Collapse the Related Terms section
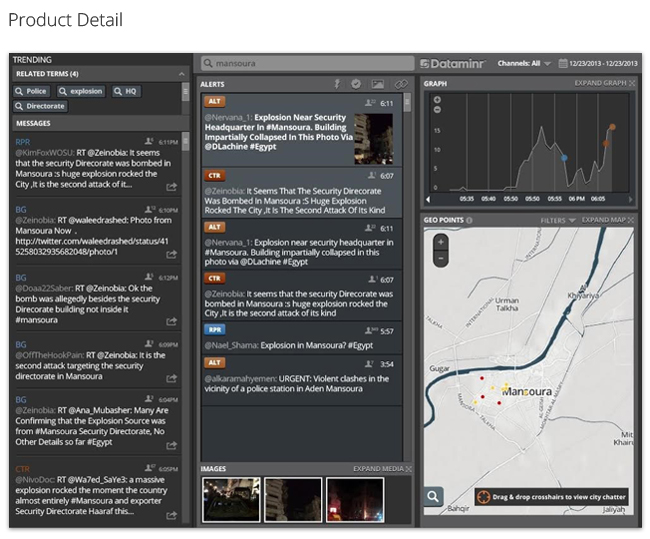 (x=182, y=74)
